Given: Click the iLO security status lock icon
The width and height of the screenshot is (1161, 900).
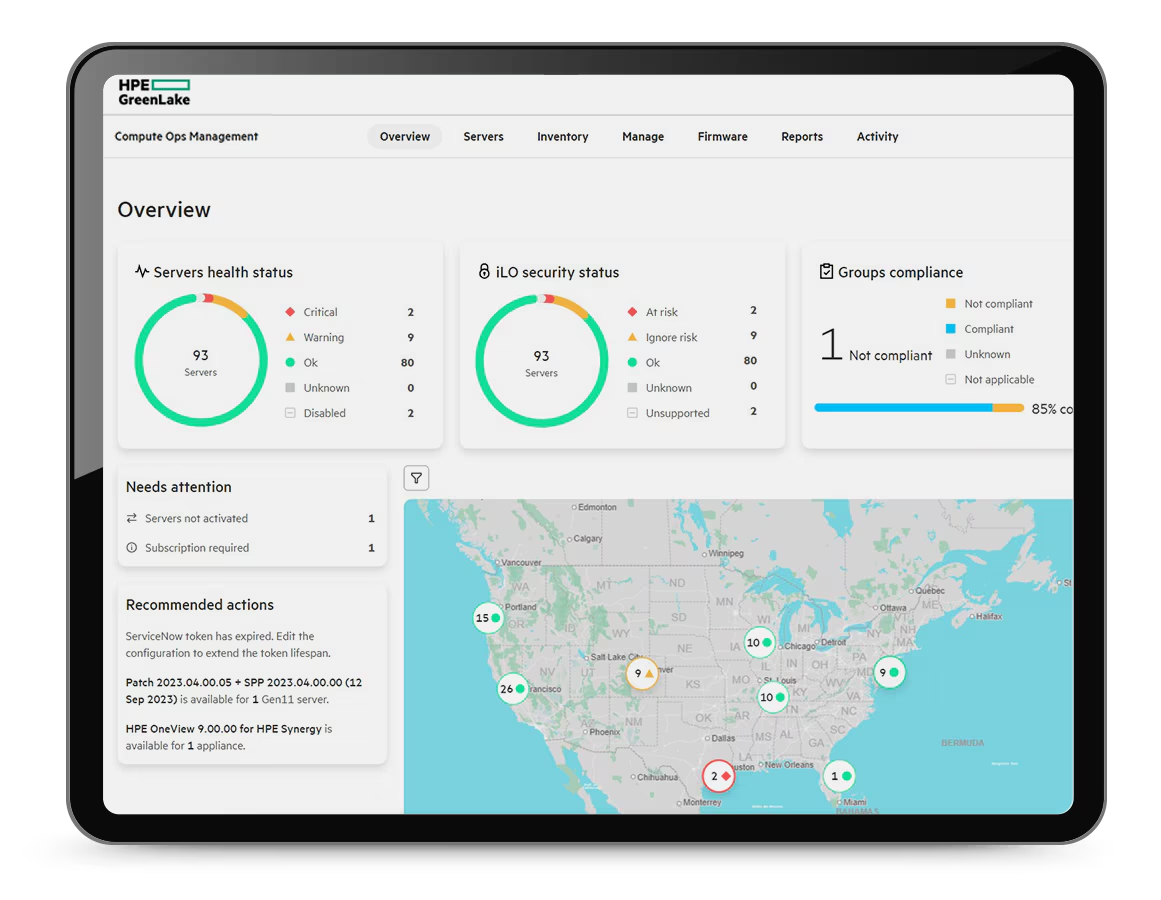Looking at the screenshot, I should [x=484, y=272].
